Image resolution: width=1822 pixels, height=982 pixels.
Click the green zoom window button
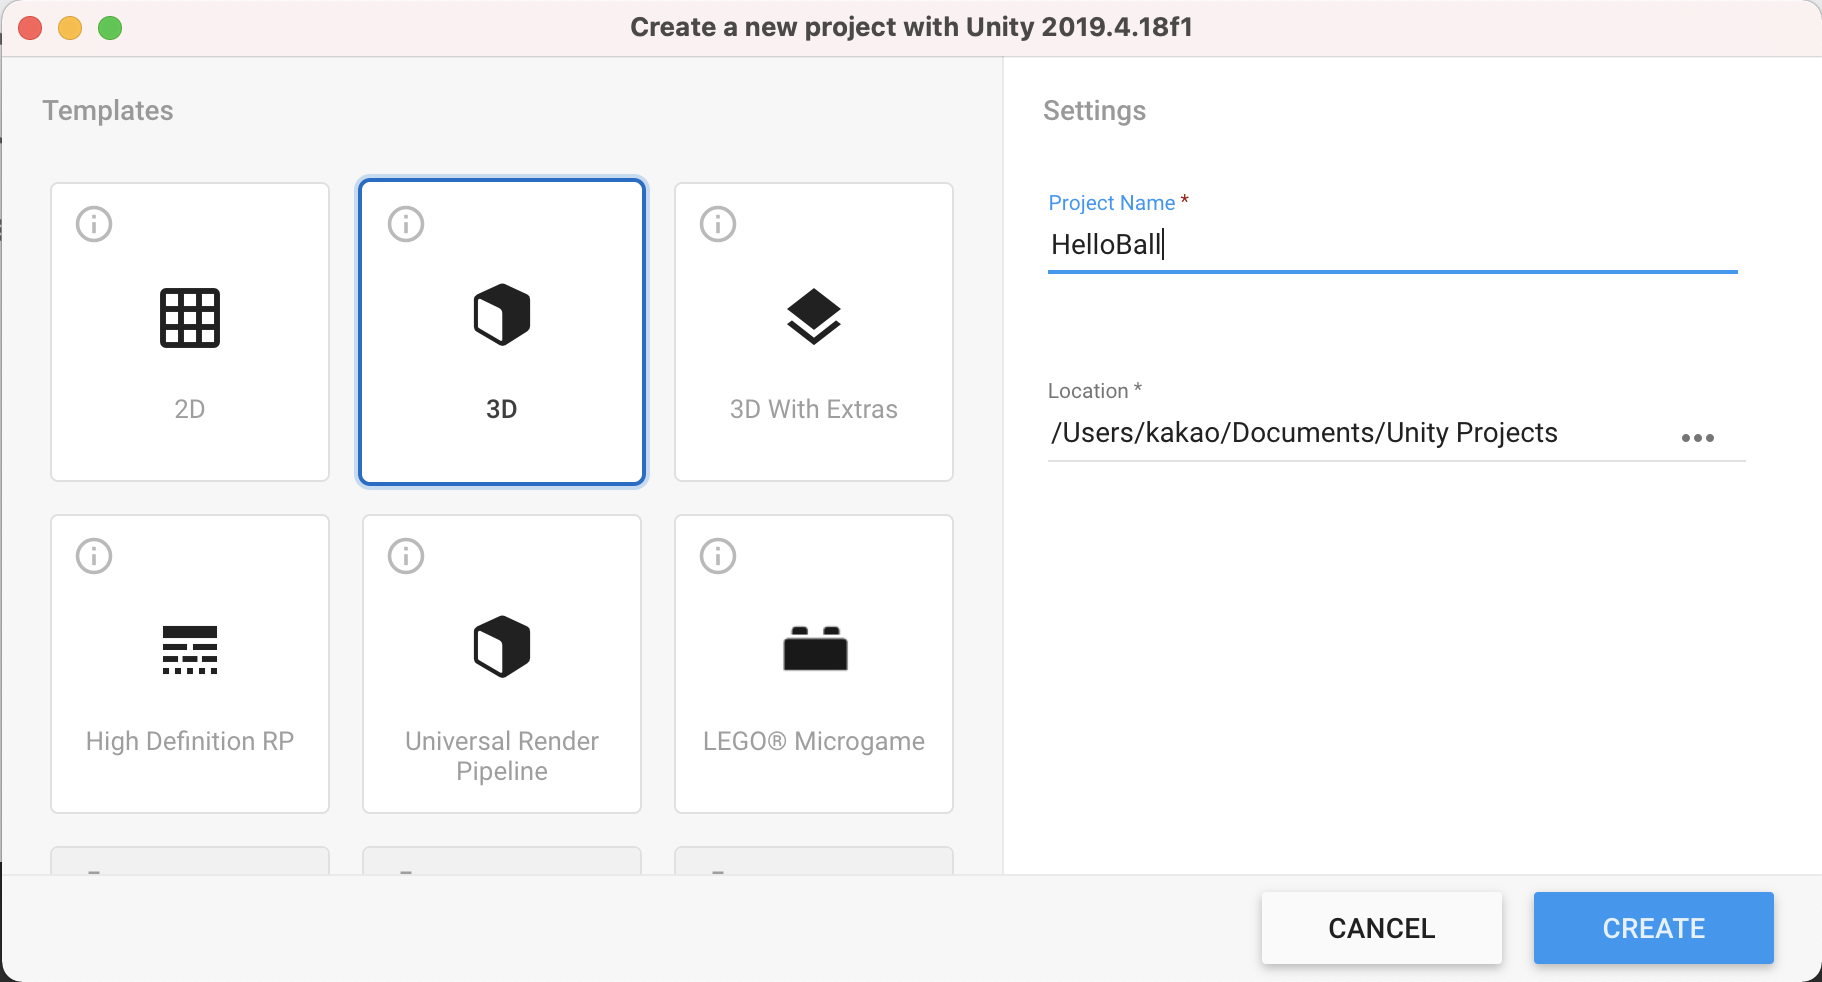coord(110,28)
